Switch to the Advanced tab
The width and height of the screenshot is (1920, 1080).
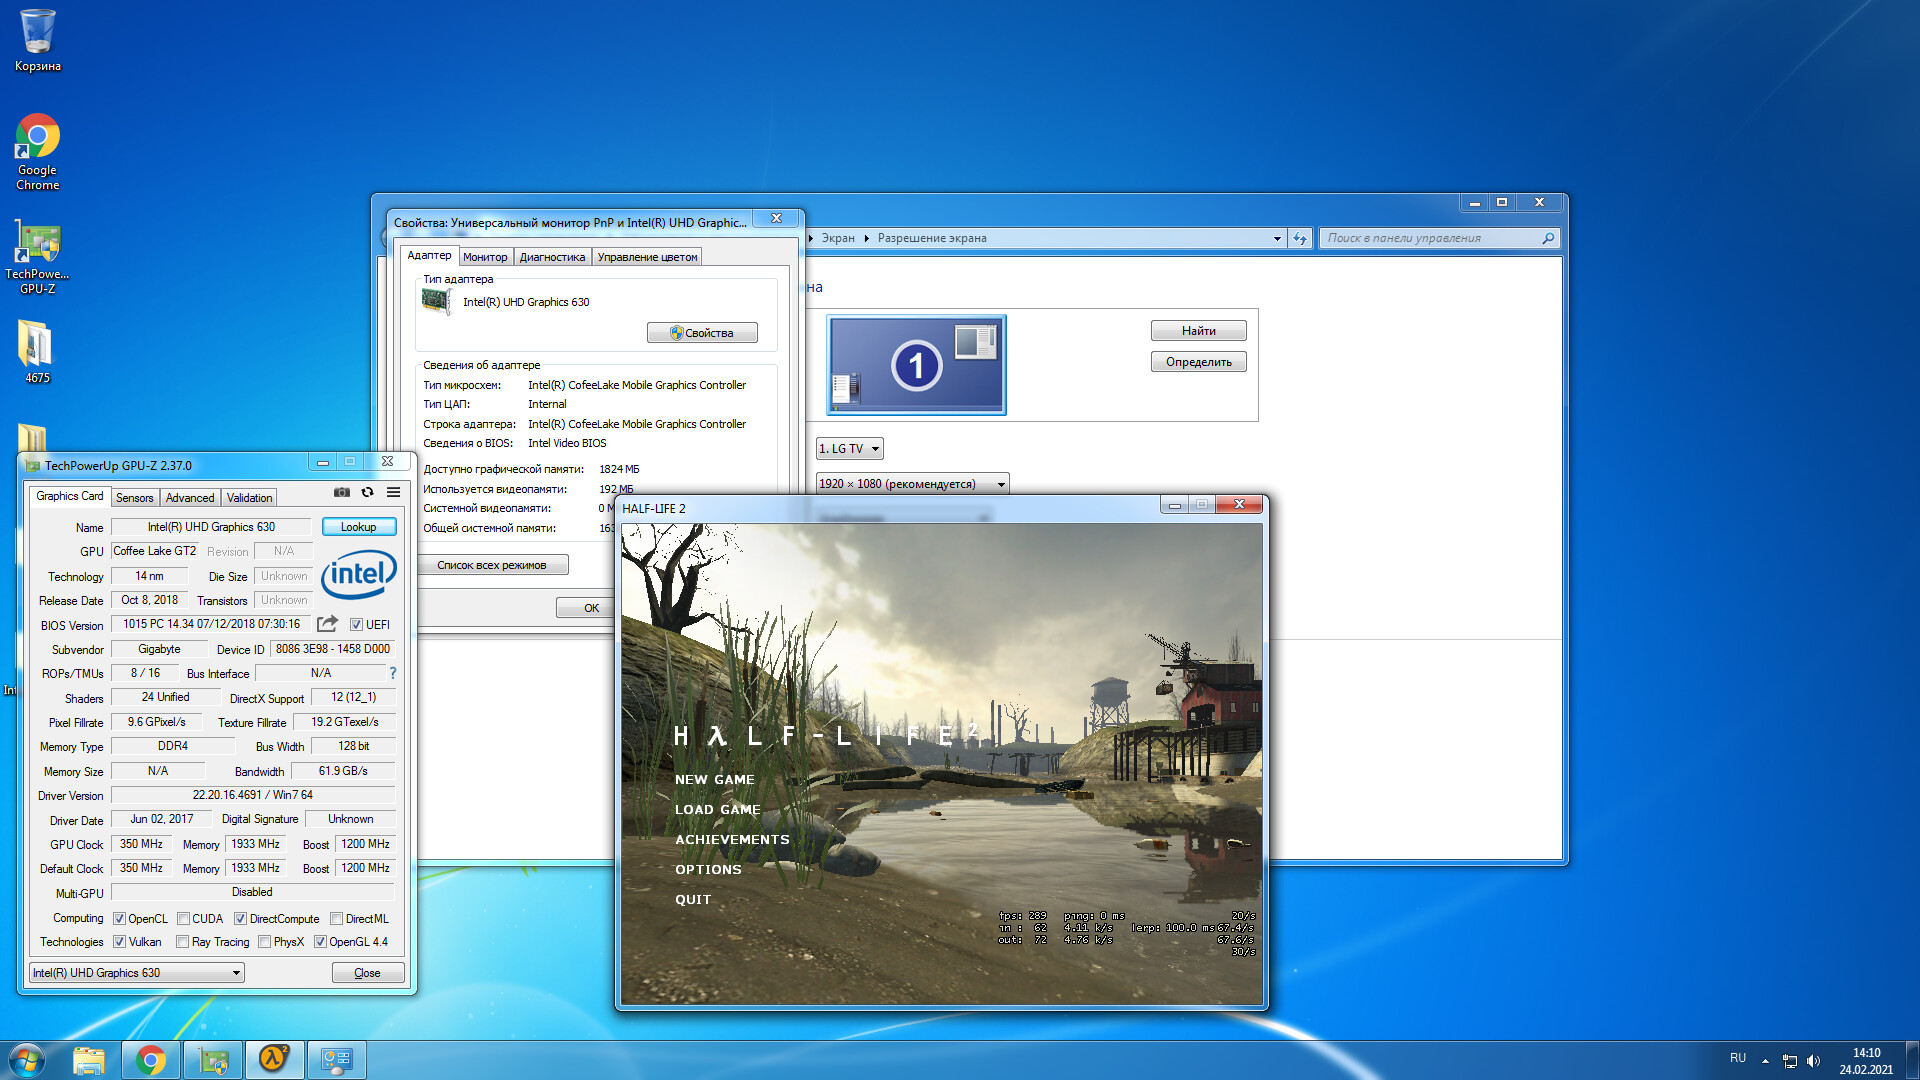(x=190, y=498)
